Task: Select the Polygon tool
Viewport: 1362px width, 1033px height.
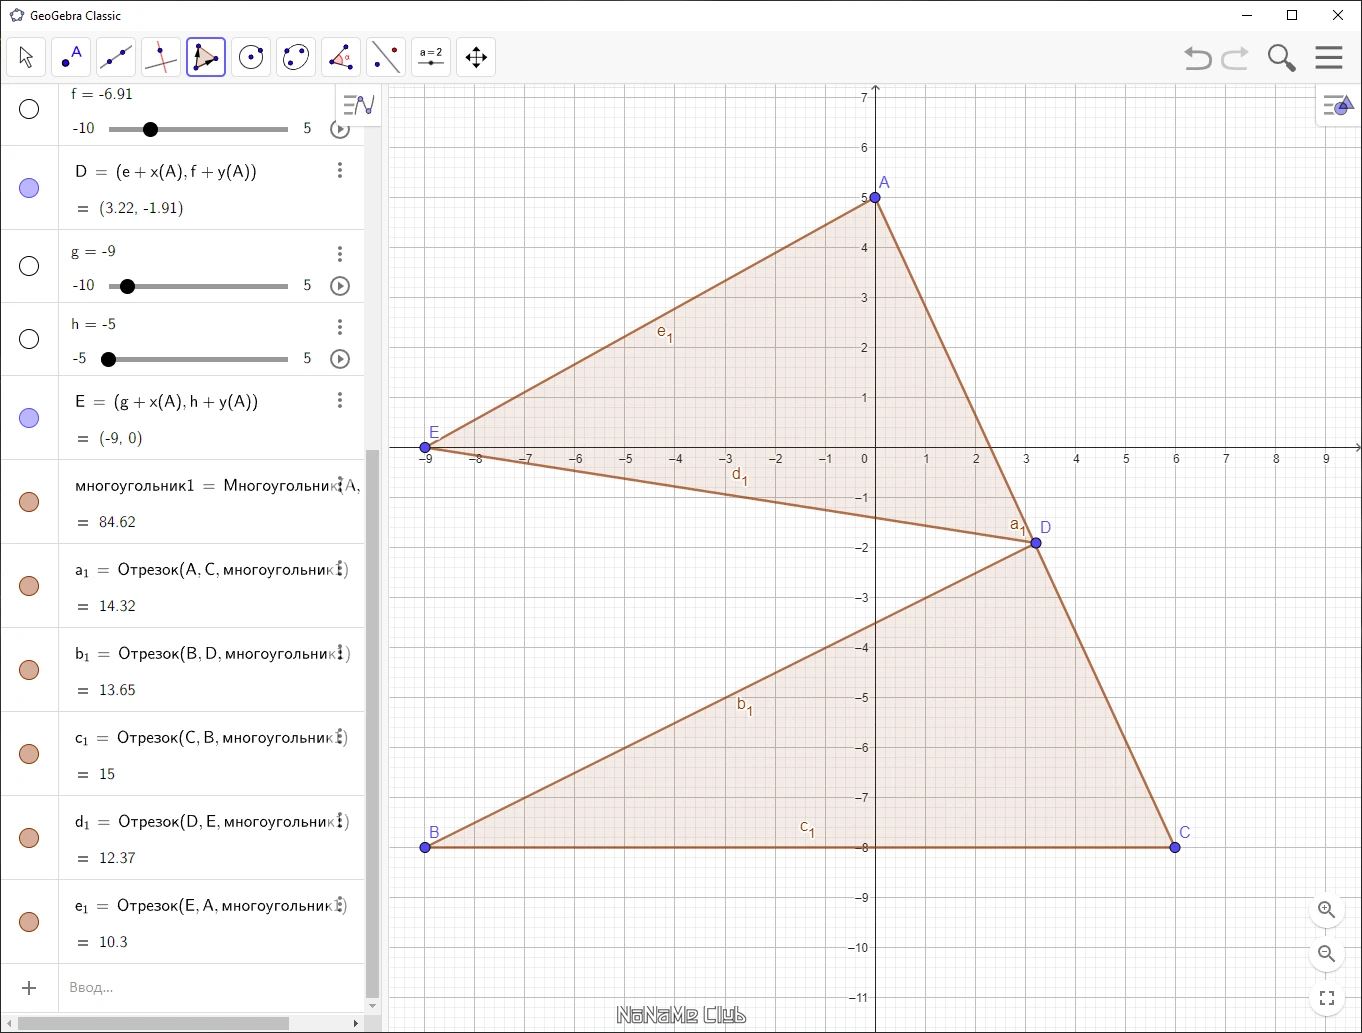Action: click(206, 57)
